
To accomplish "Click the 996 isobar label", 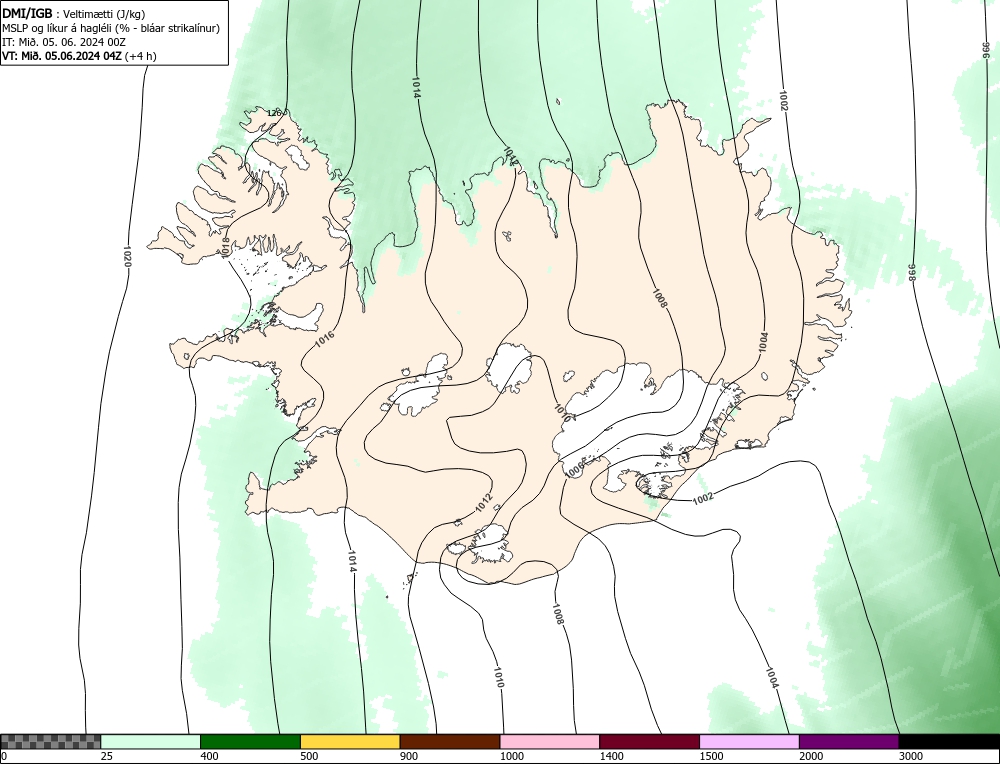I will tap(986, 50).
